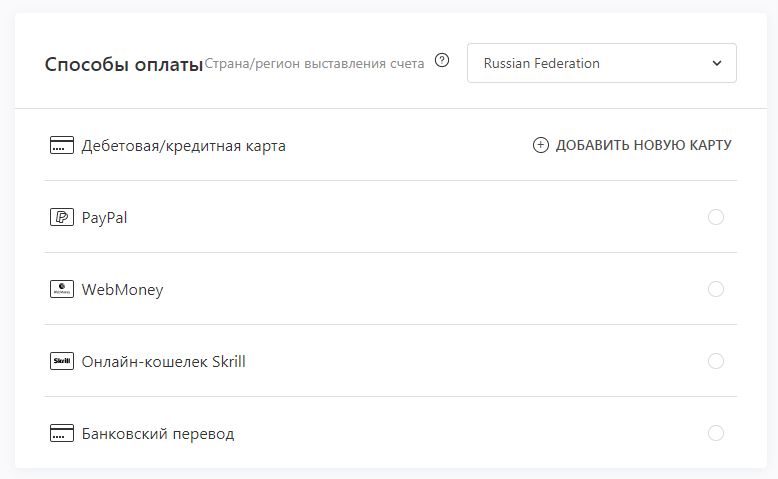This screenshot has height=479, width=778.
Task: Click the WebMoney logo icon
Action: 62,289
